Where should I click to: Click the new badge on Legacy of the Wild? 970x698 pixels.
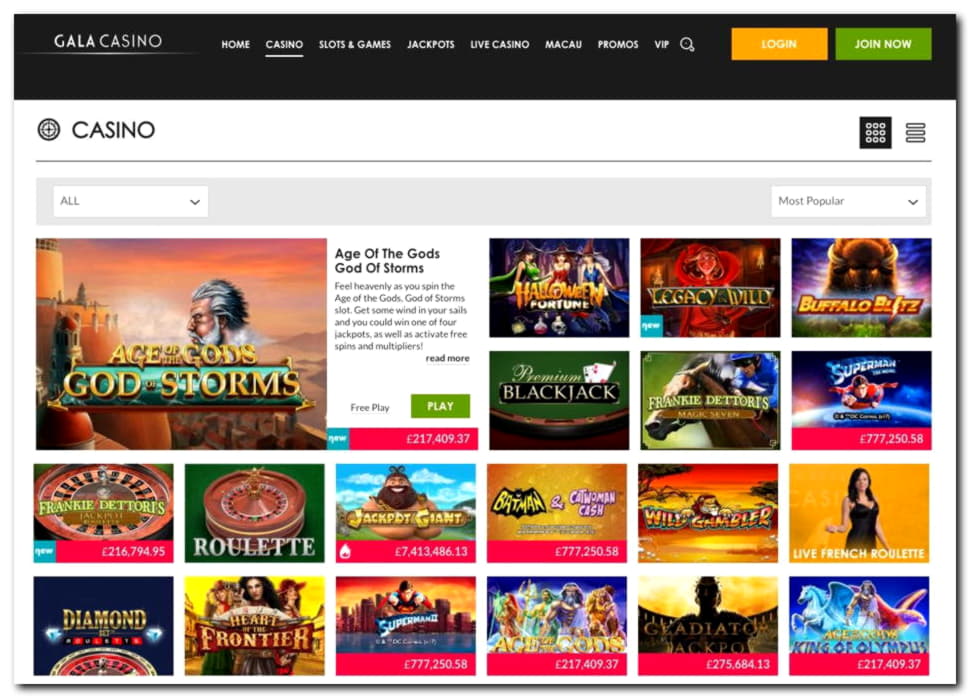651,325
